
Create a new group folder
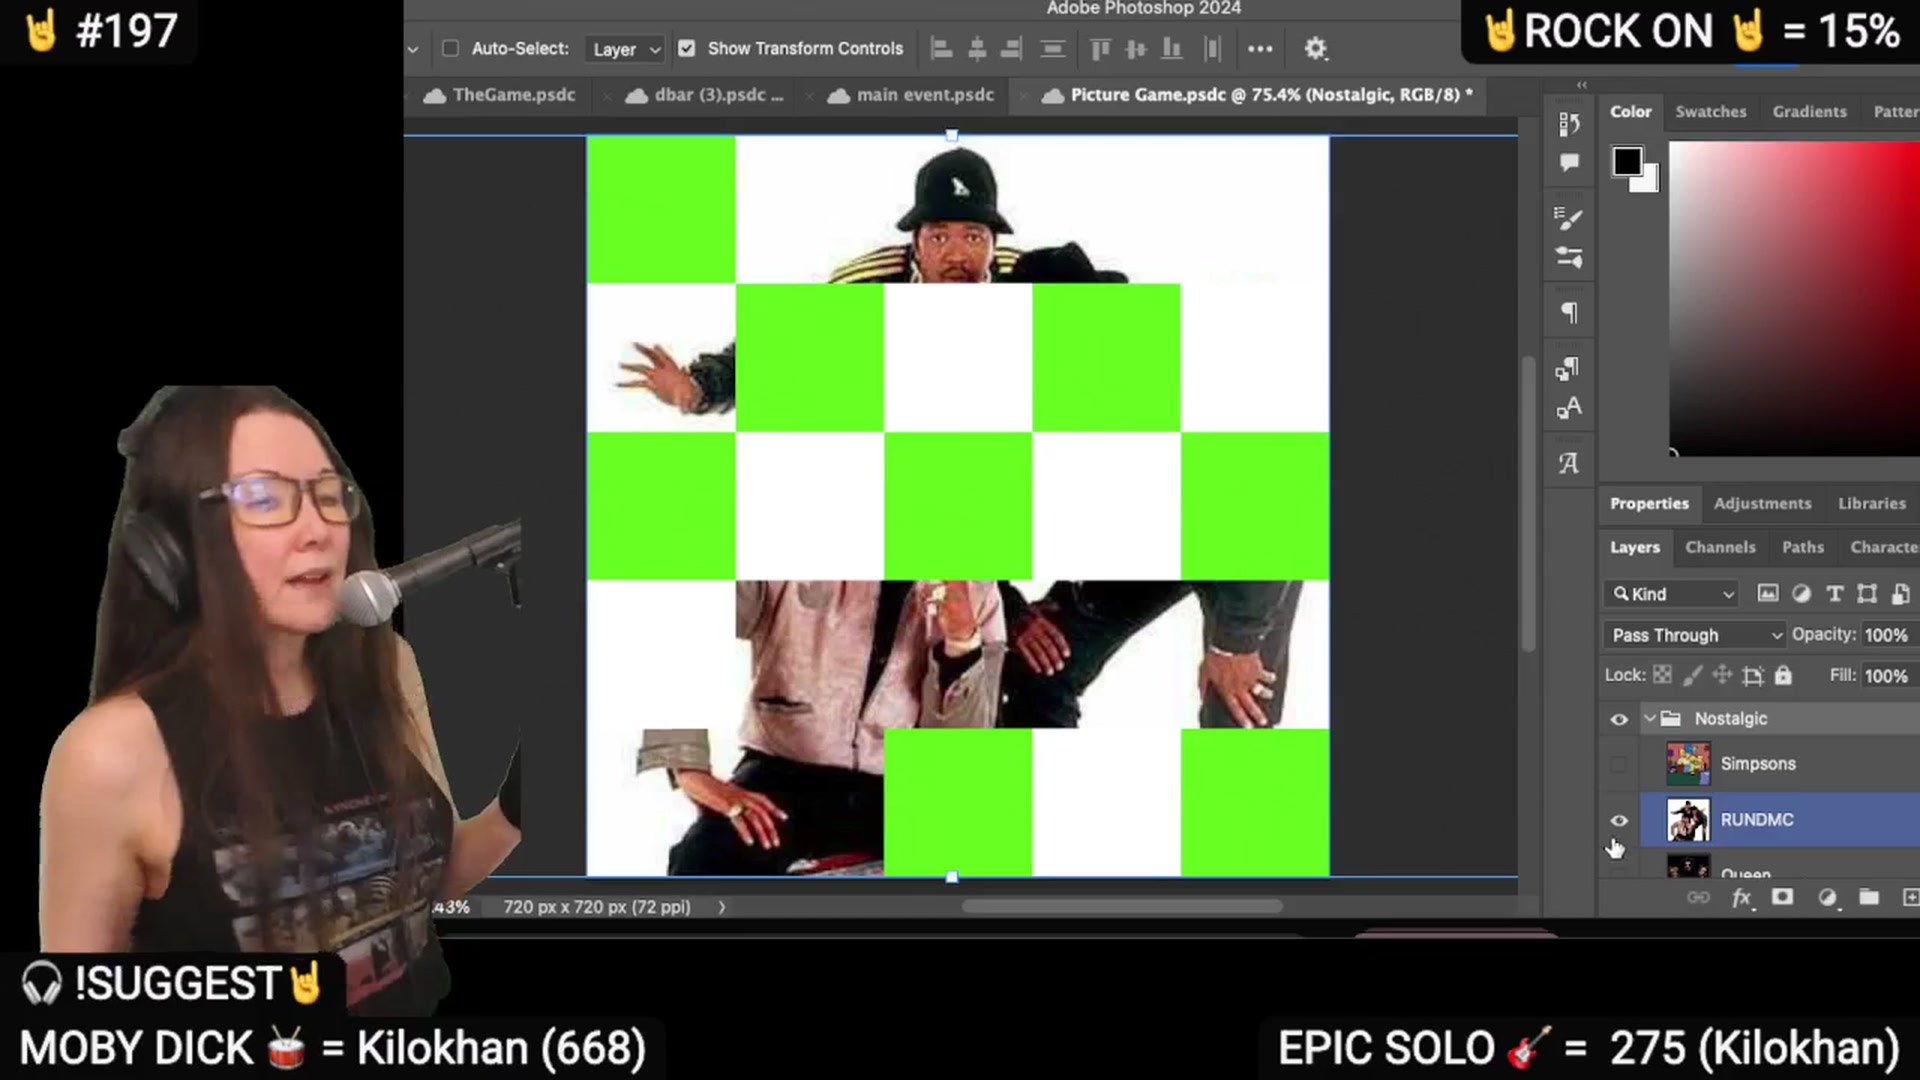(1868, 897)
